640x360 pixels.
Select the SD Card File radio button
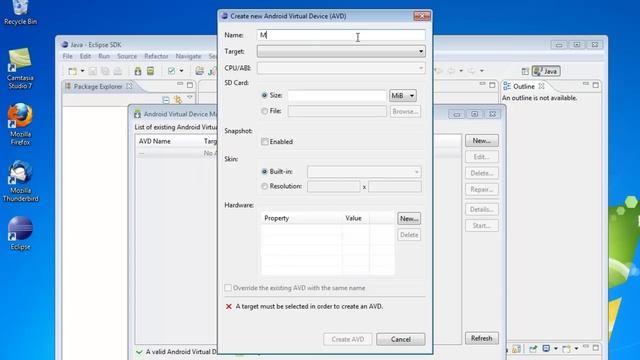[x=264, y=111]
